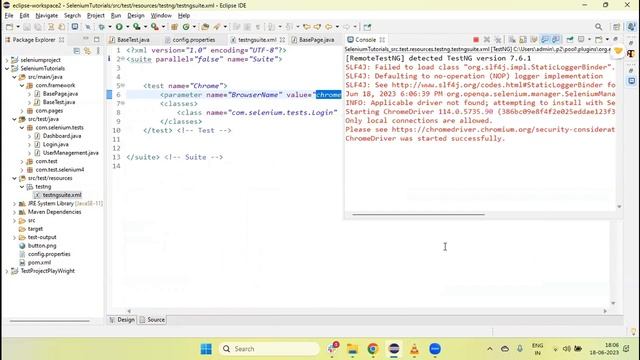Screen dimensions: 640x360
Task: Open the Open Console dropdown arrow
Action: [x=607, y=40]
